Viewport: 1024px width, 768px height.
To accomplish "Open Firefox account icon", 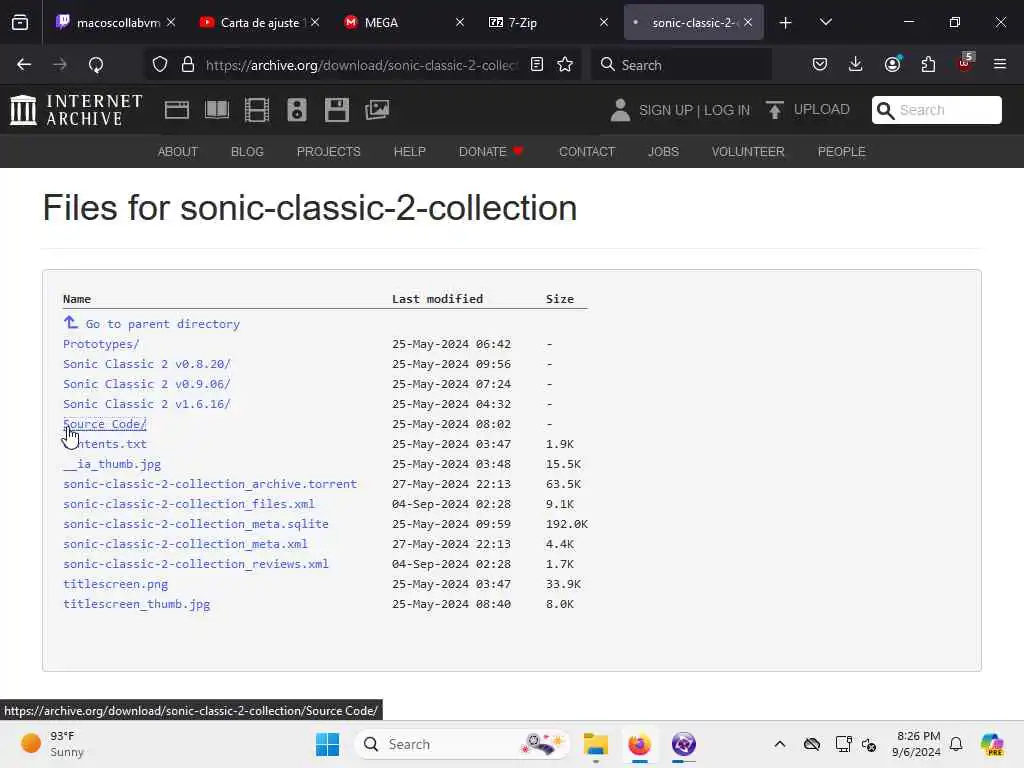I will [893, 65].
